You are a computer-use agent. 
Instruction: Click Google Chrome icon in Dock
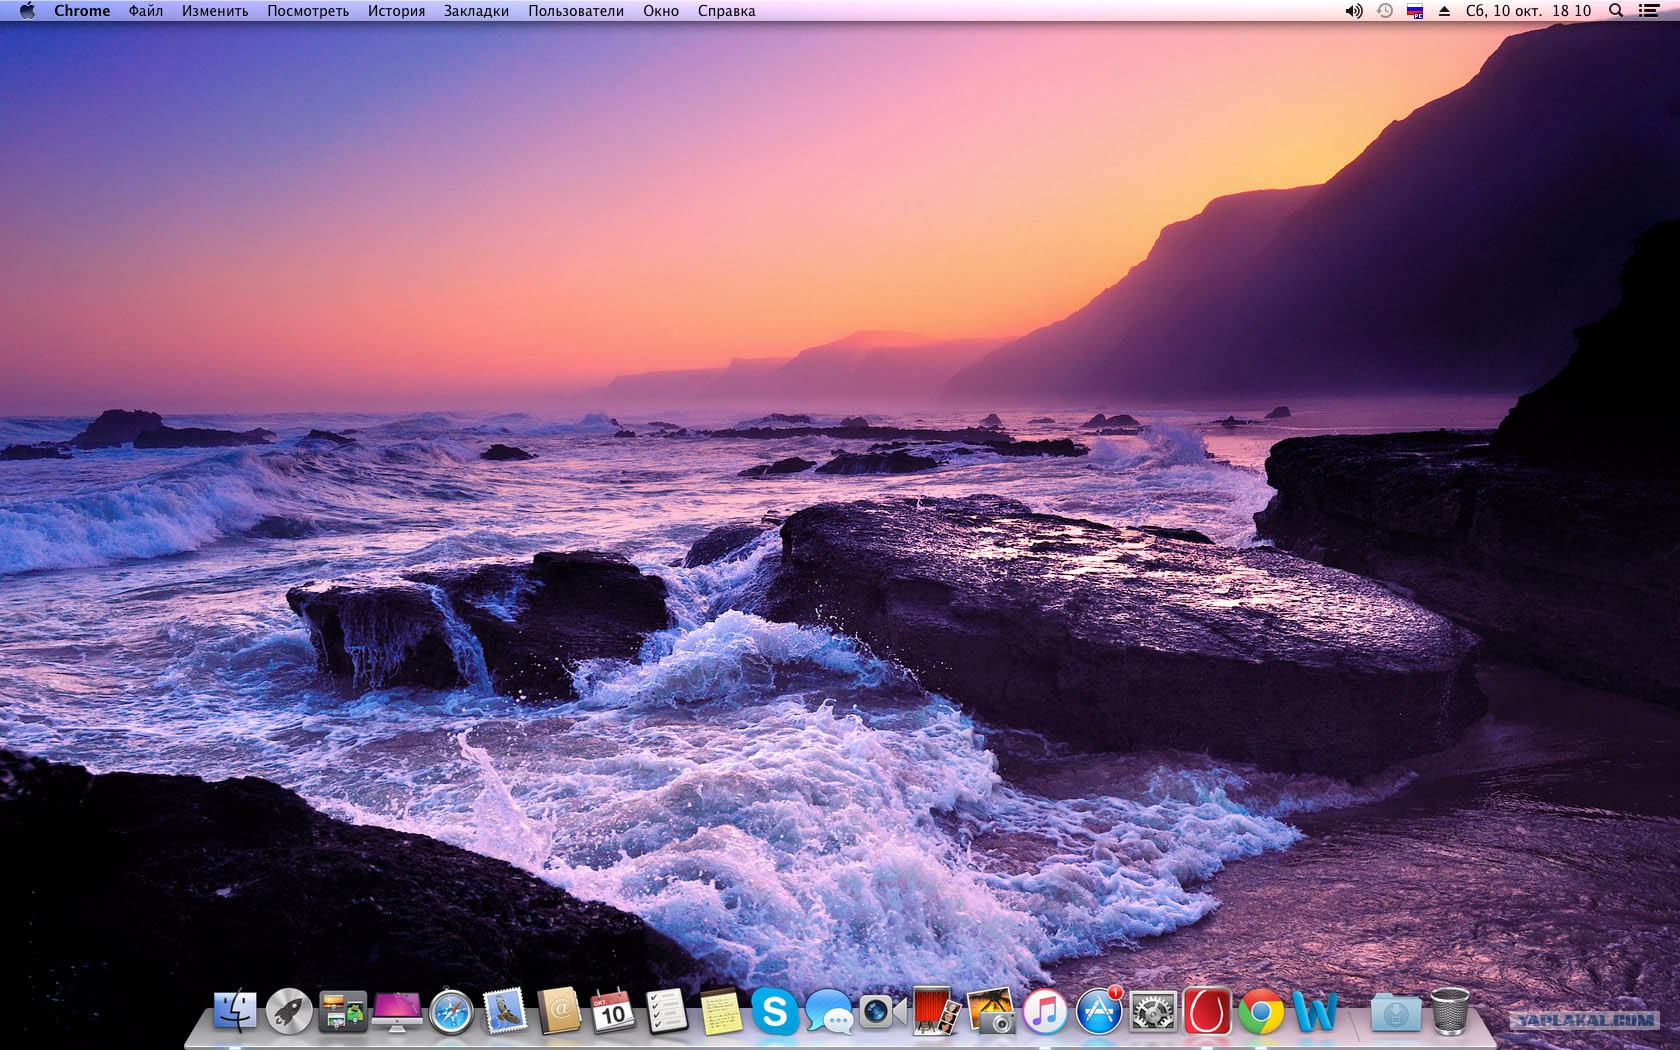point(1261,1012)
